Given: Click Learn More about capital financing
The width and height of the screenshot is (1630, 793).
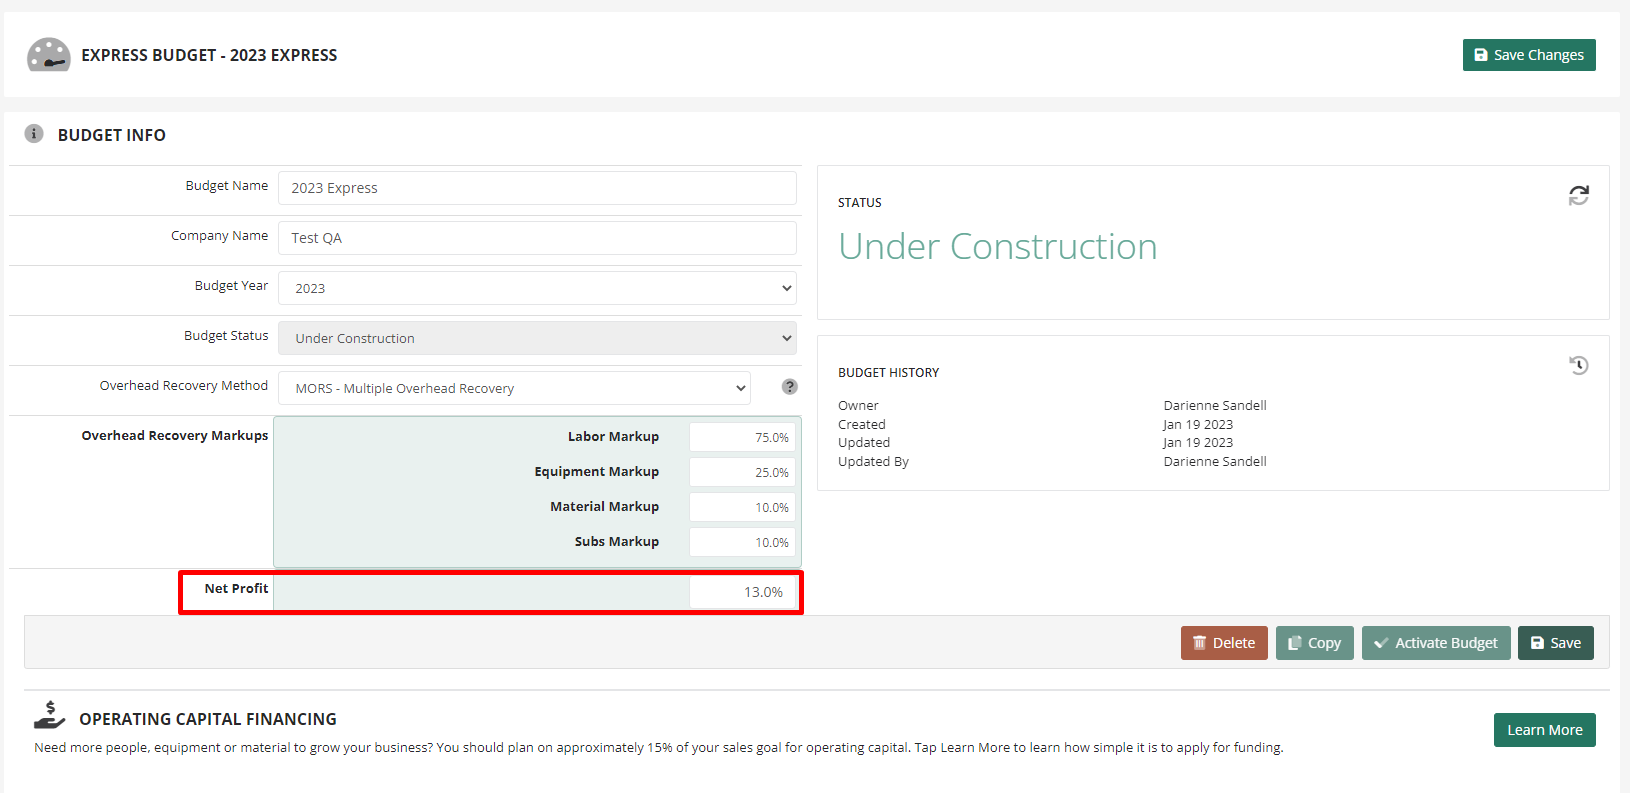Looking at the screenshot, I should [x=1545, y=730].
